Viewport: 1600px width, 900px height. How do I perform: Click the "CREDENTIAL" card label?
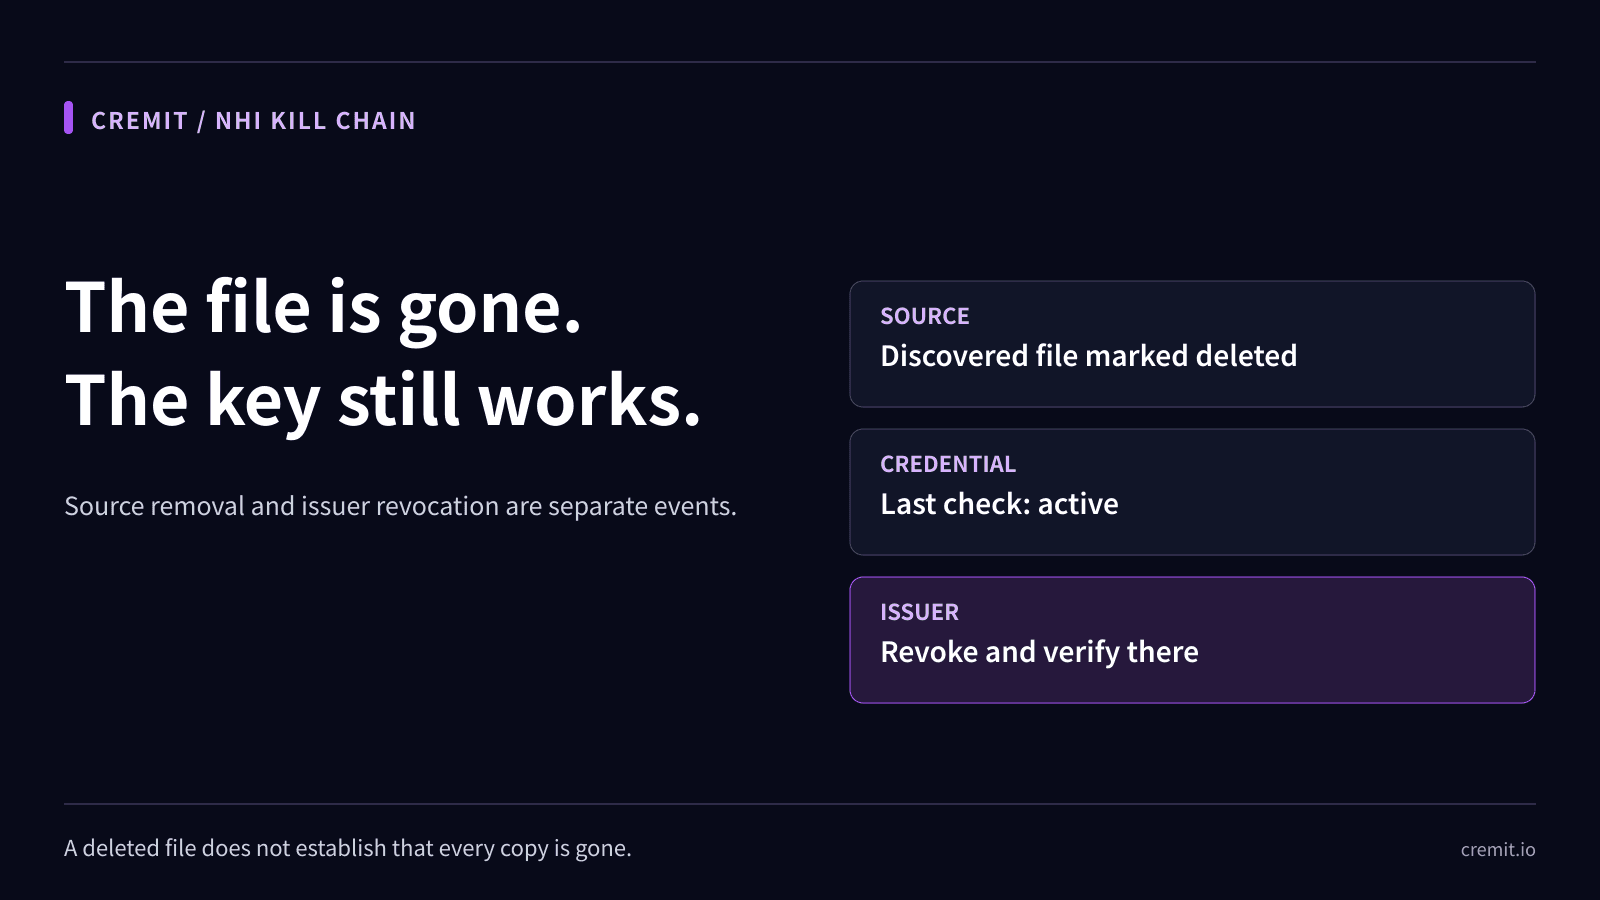pyautogui.click(x=948, y=464)
